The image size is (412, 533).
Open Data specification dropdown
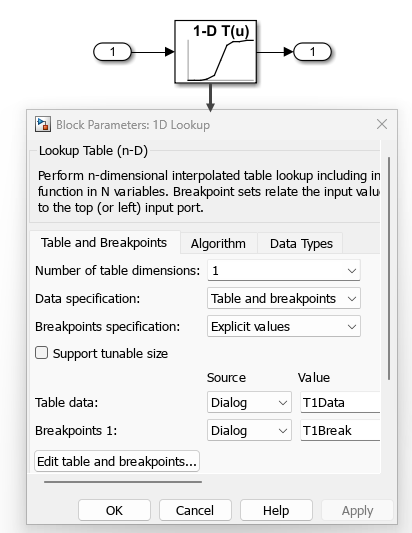pyautogui.click(x=284, y=298)
